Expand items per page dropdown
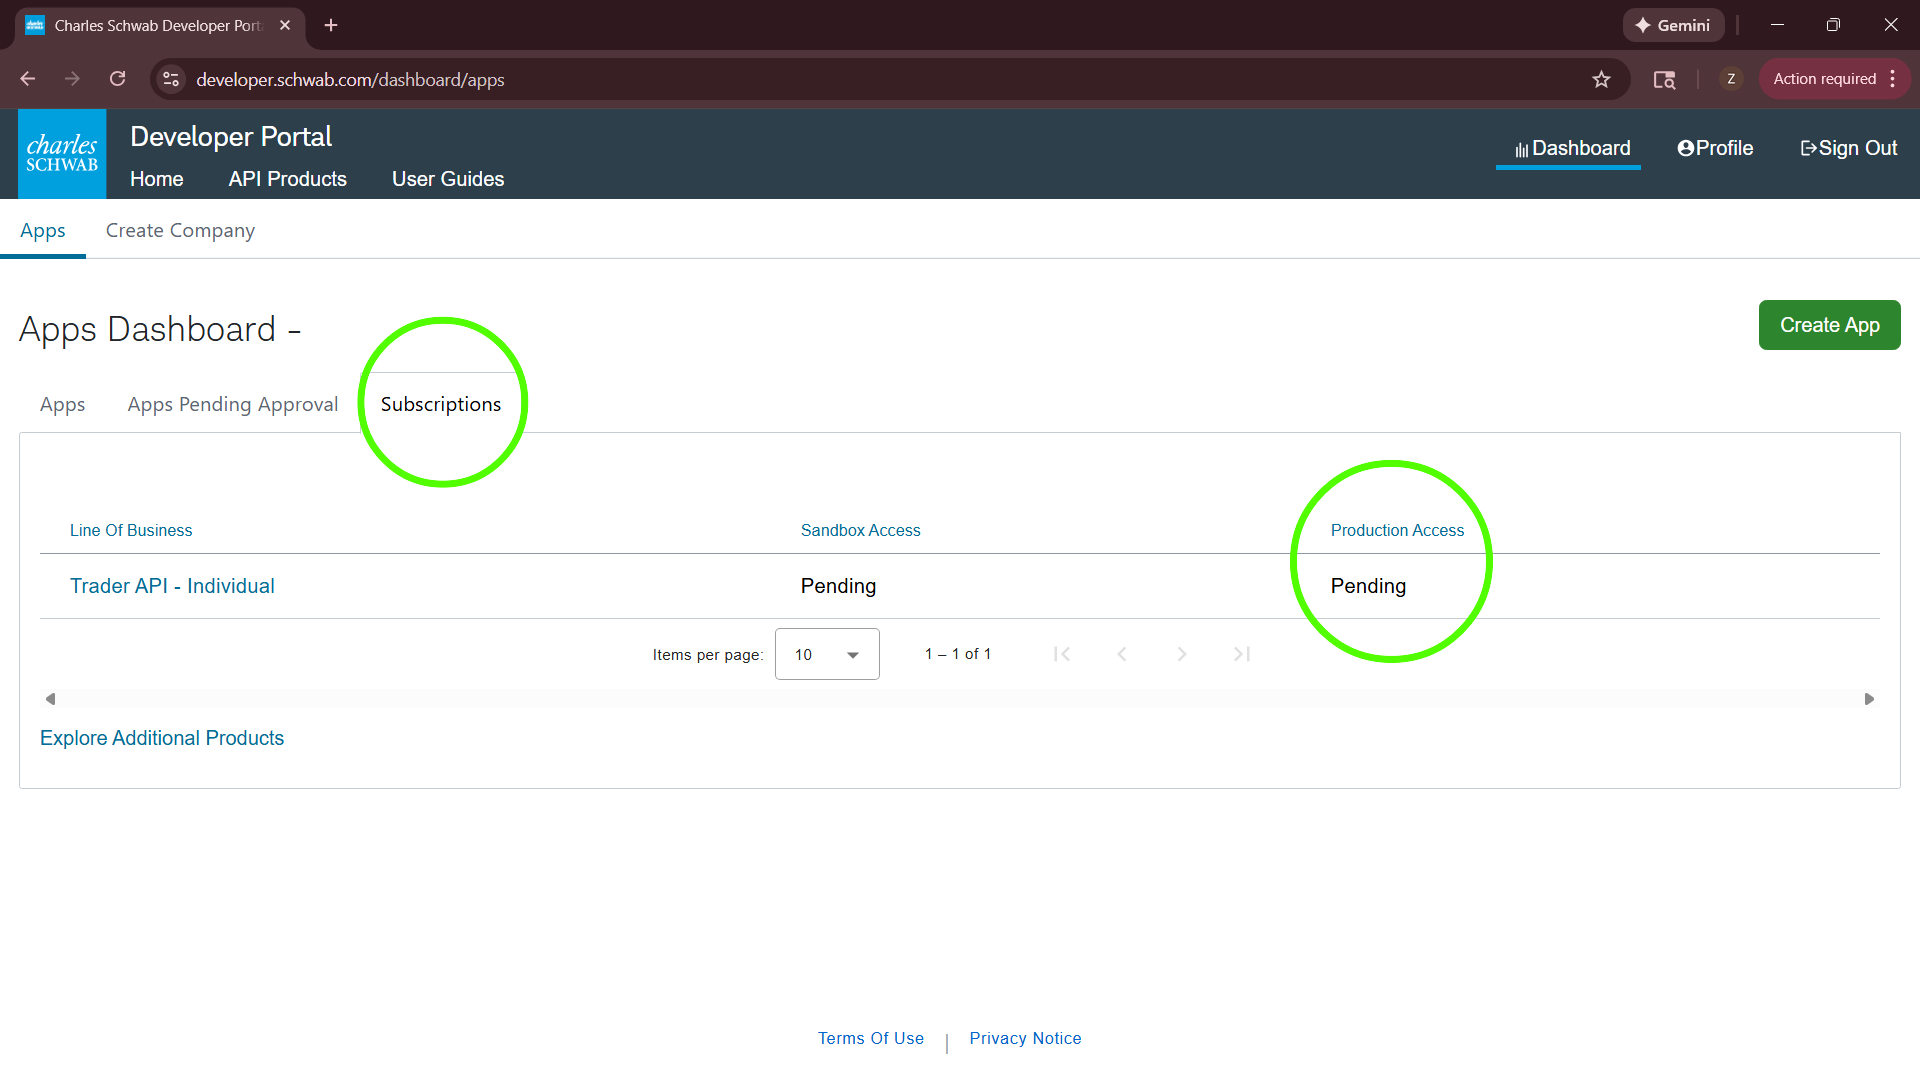Image resolution: width=1920 pixels, height=1080 pixels. [827, 654]
